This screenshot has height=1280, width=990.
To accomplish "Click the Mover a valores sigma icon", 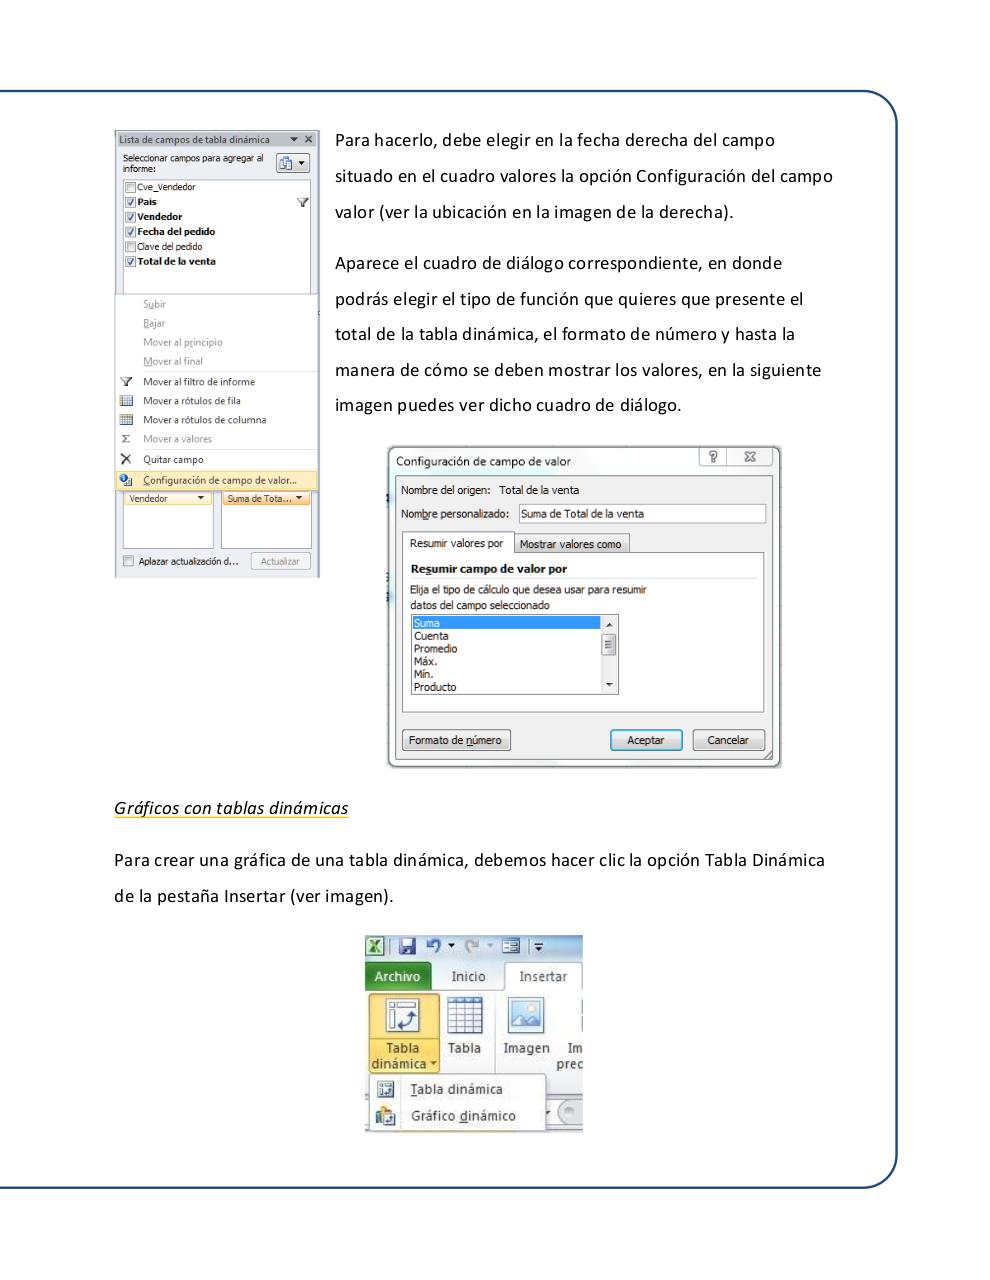I will [x=126, y=438].
